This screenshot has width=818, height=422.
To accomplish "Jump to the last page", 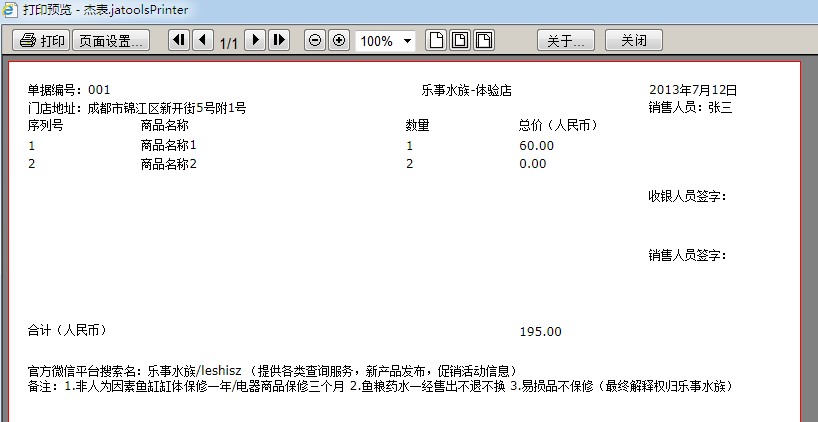I will tap(279, 40).
